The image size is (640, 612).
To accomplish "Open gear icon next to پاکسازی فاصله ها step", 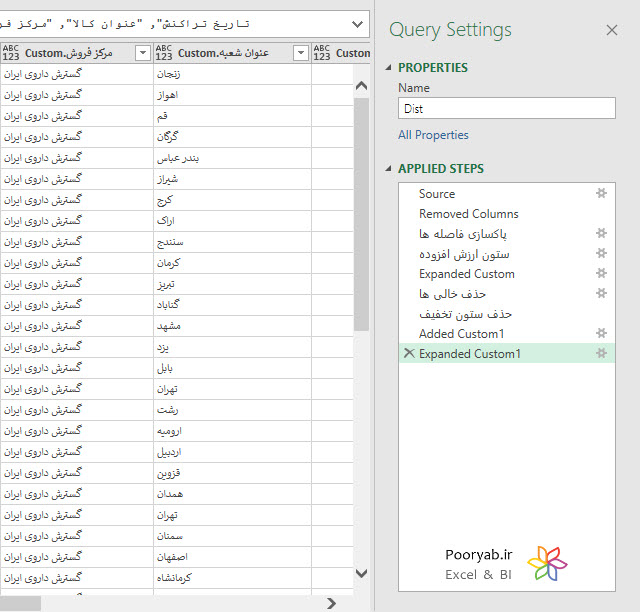I will (x=601, y=233).
